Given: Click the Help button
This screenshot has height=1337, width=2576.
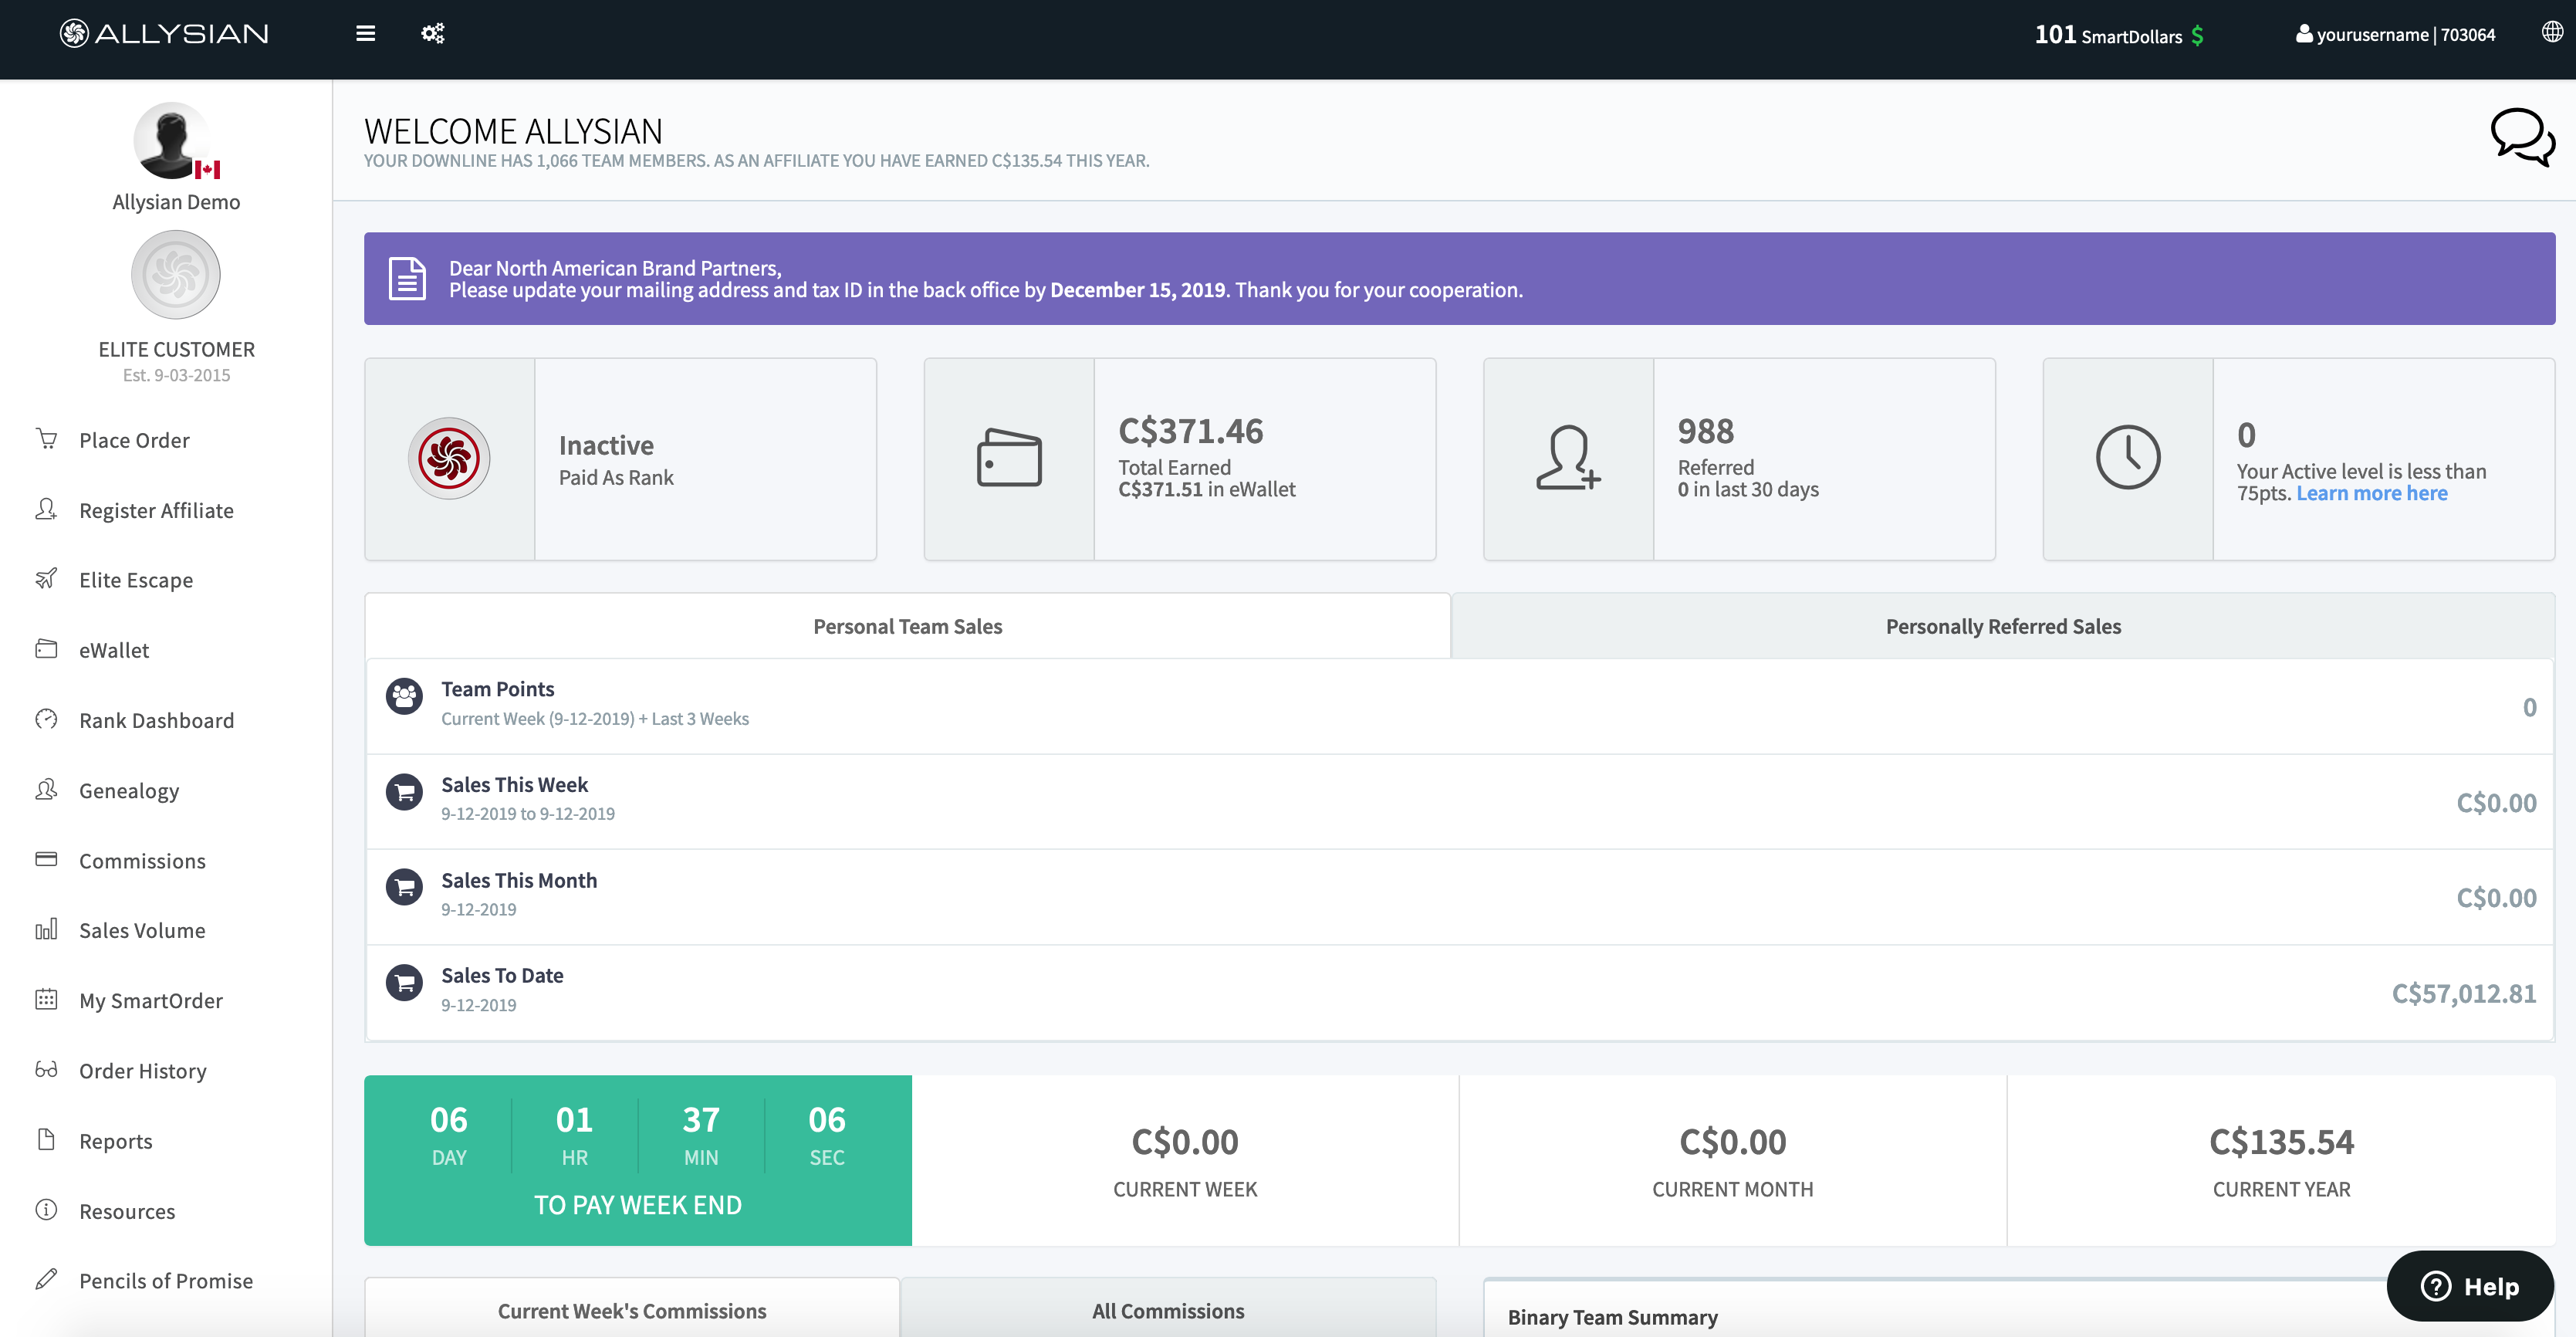Looking at the screenshot, I should click(2470, 1286).
